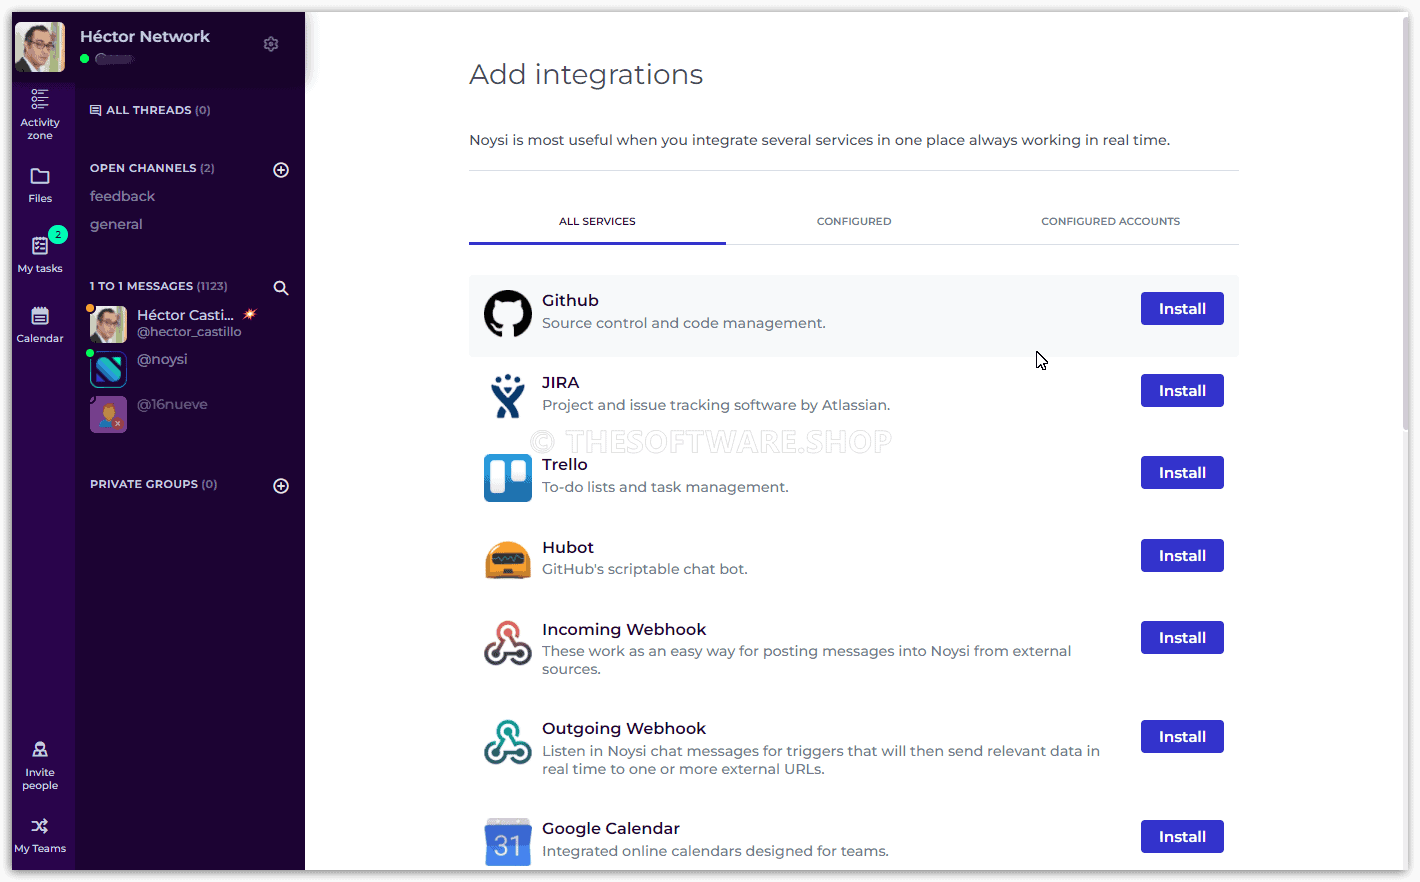Click the Add integrations page heading
This screenshot has width=1420, height=882.
(586, 75)
